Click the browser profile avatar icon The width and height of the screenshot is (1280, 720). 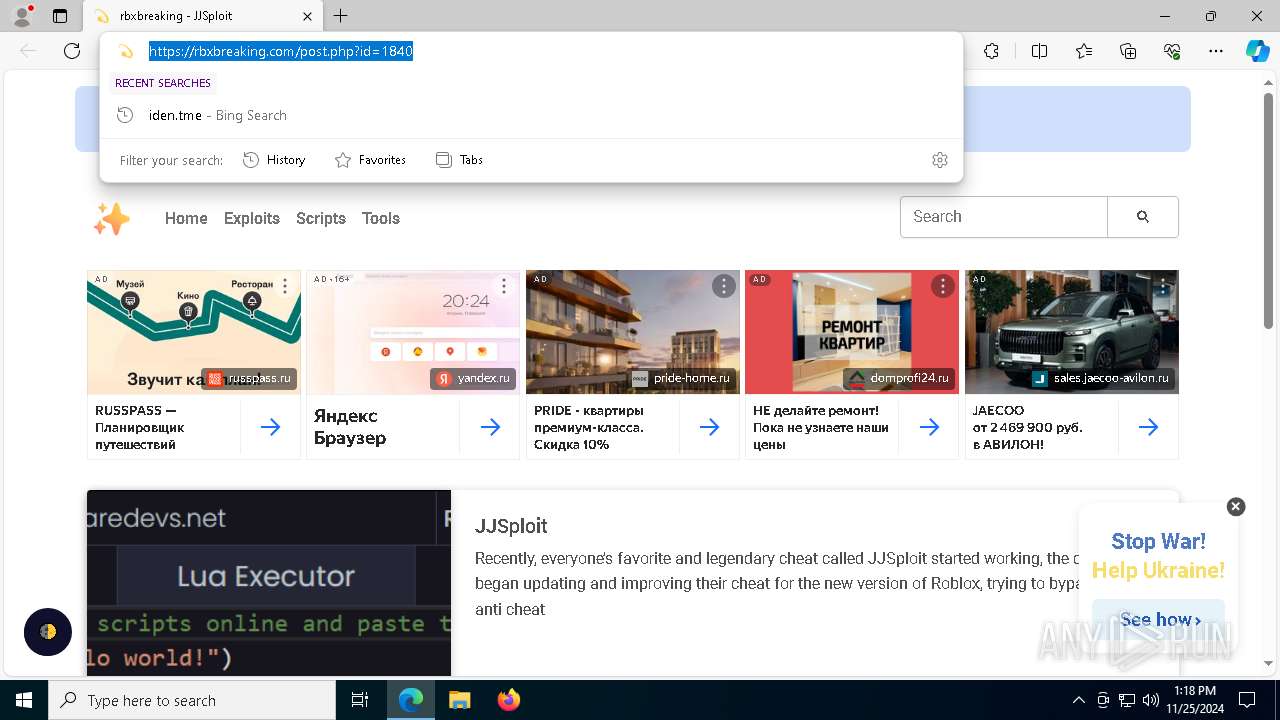(x=21, y=16)
